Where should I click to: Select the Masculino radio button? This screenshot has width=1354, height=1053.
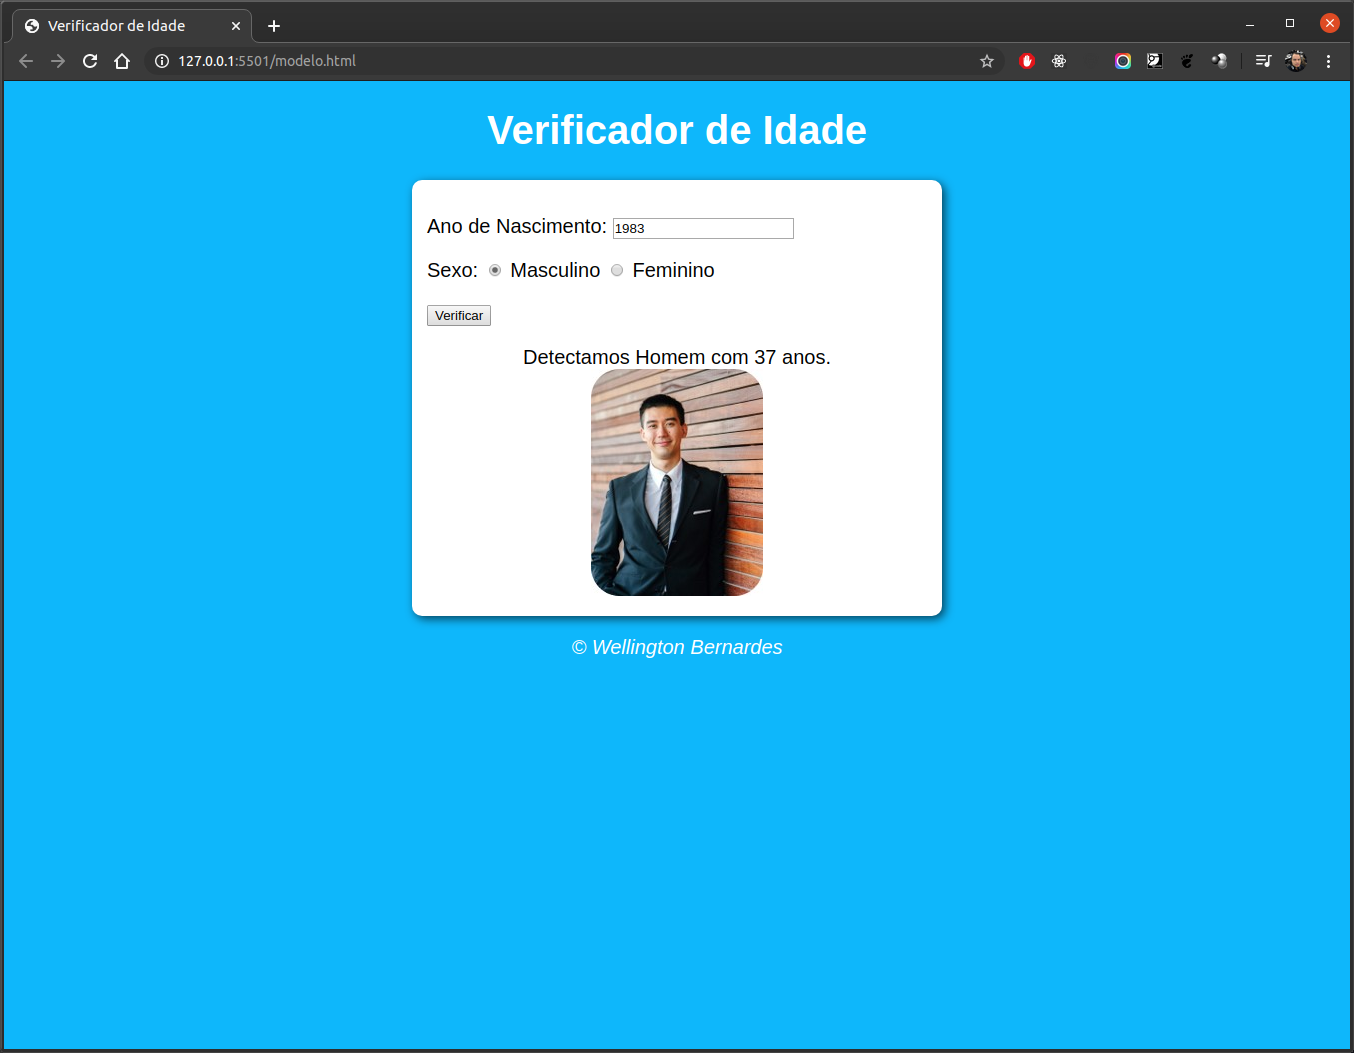click(x=495, y=270)
